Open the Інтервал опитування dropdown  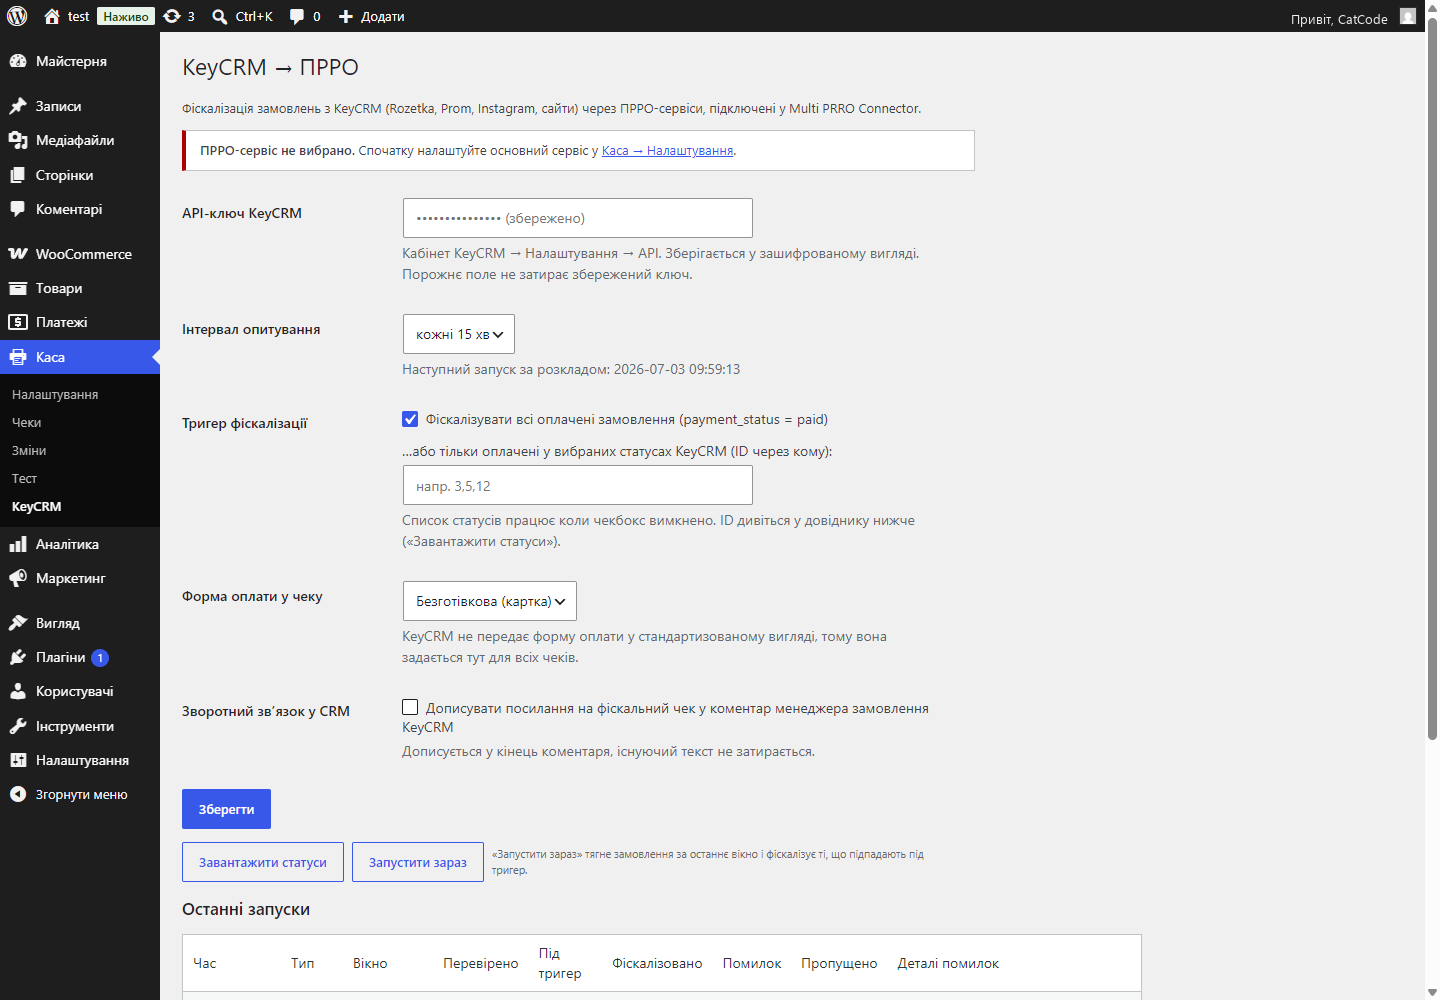click(459, 334)
